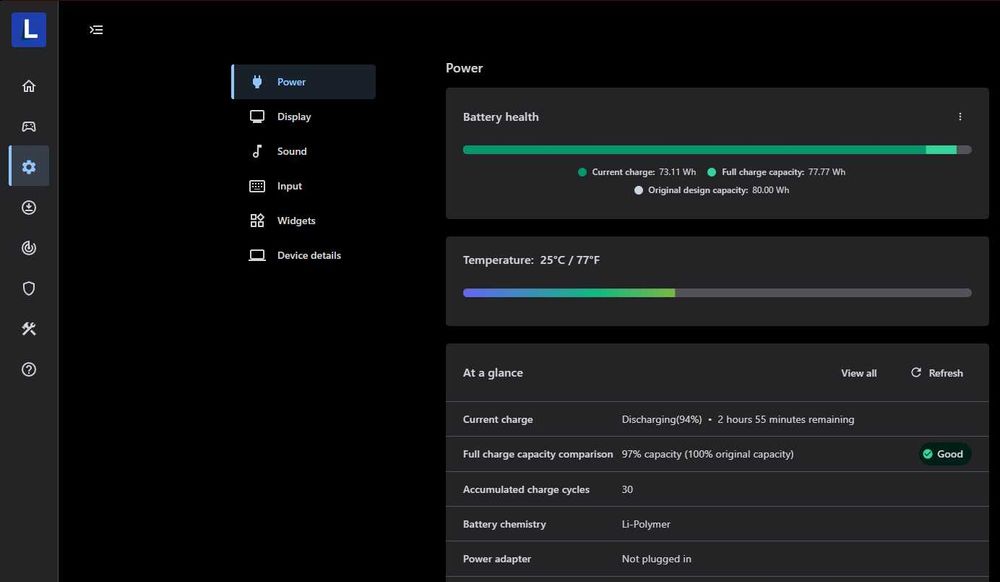Click the 'Full charge capacity: 77.77 Wh' legend text
1000x582 pixels.
pyautogui.click(x=783, y=172)
